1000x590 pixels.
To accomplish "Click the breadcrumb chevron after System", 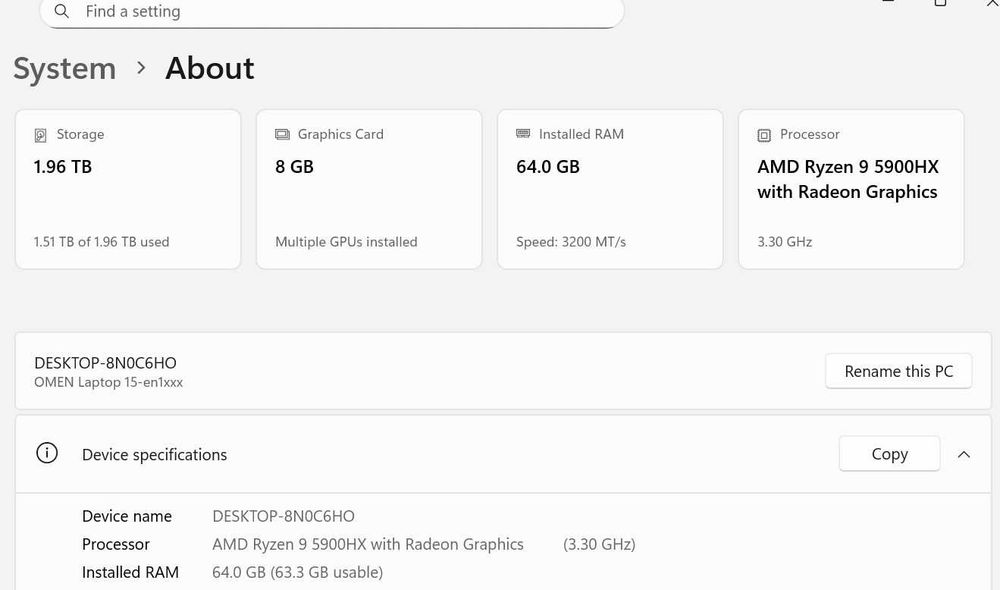I will (x=141, y=68).
